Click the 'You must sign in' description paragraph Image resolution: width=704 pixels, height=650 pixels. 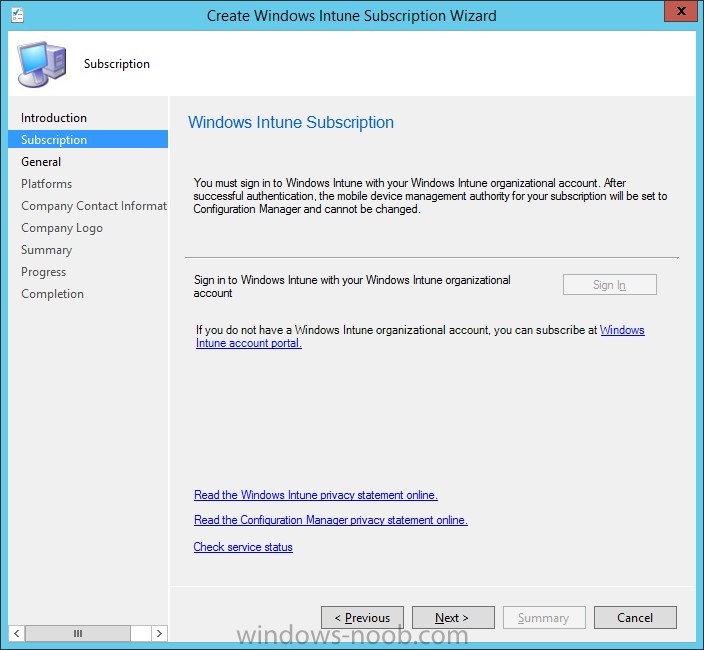(430, 196)
